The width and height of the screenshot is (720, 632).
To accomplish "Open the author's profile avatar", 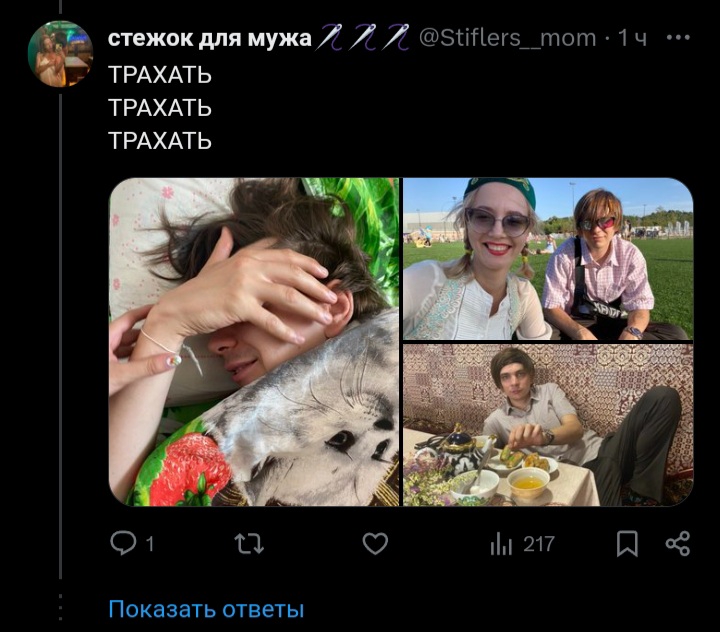I will point(60,54).
